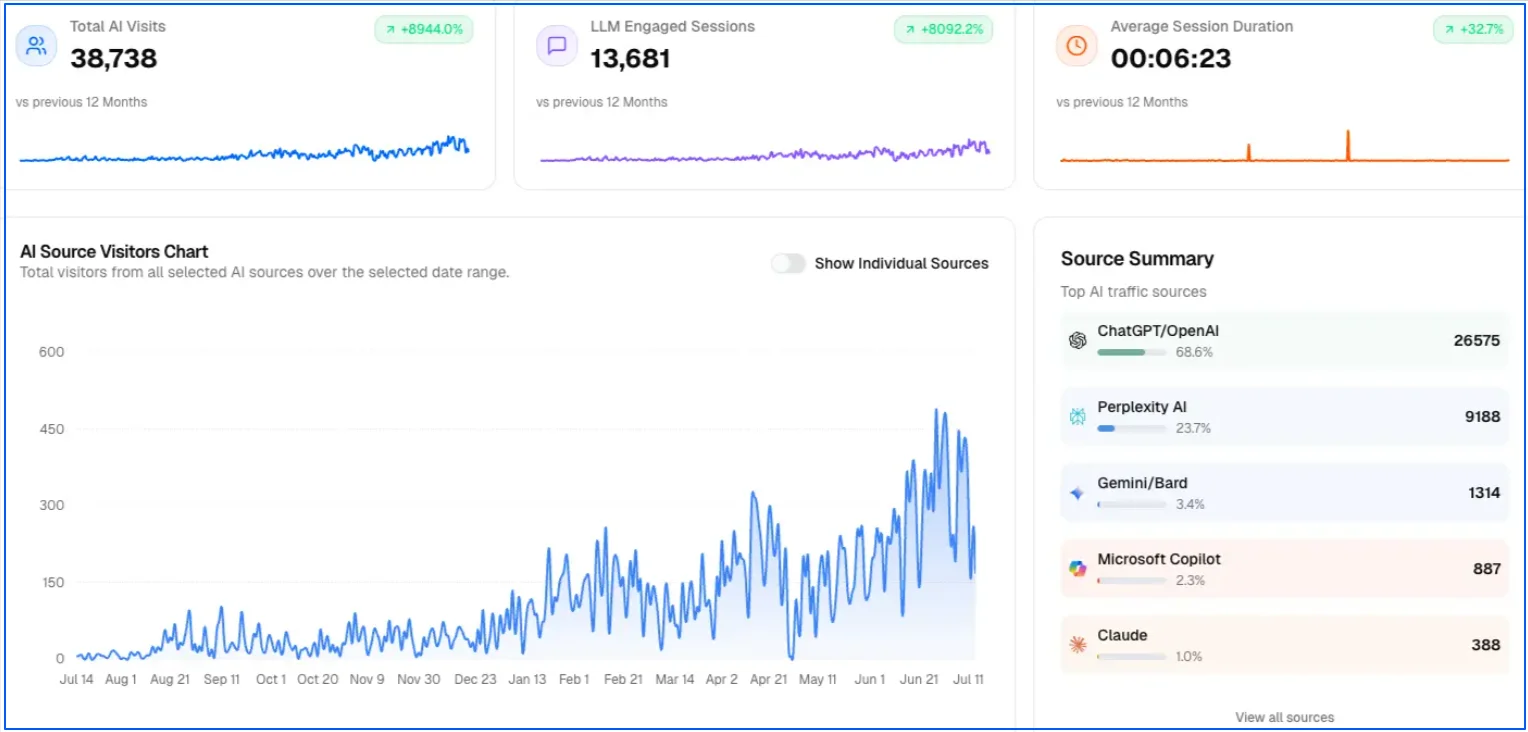Open the View all sources link
Screen dimensions: 1528x732
click(1284, 717)
